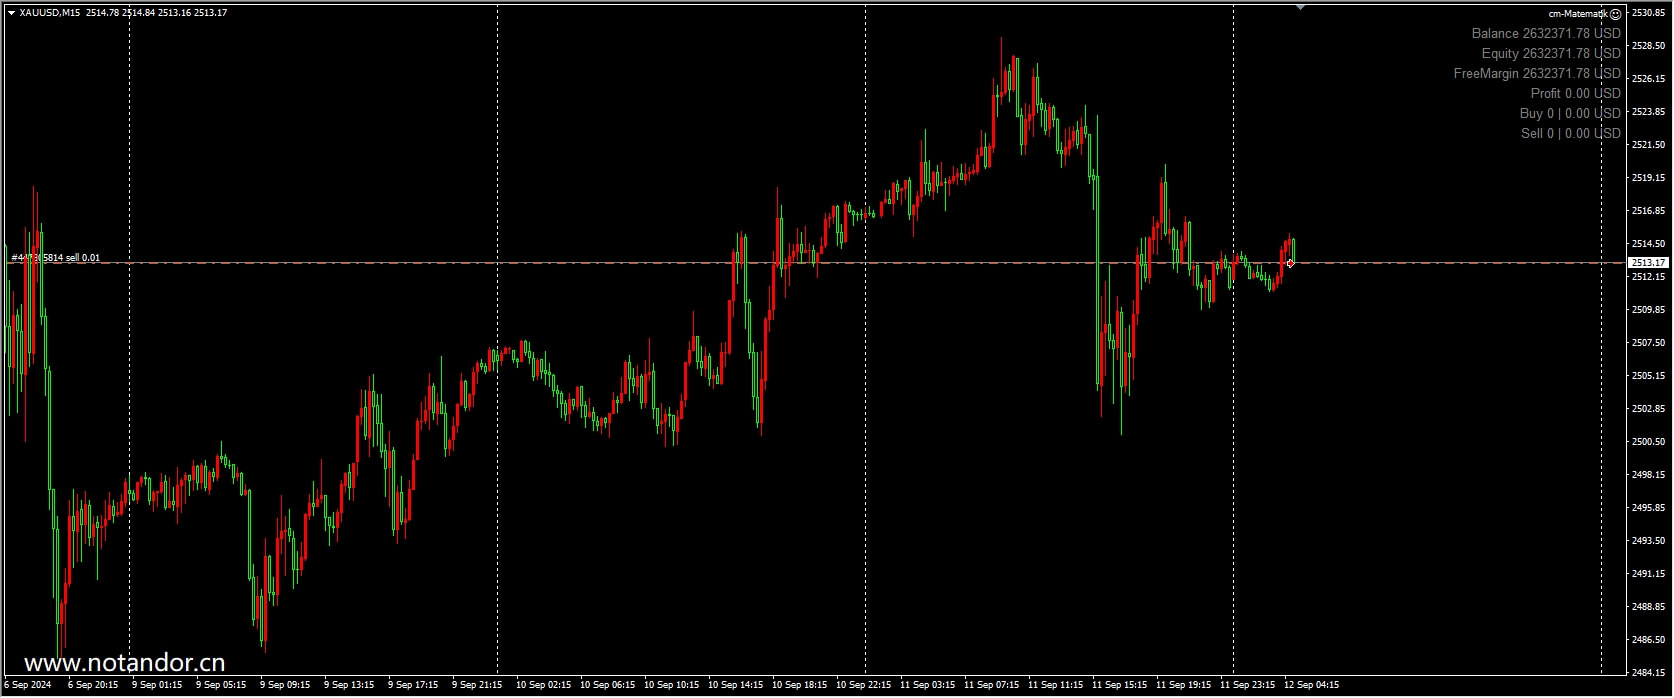This screenshot has width=1674, height=698.
Task: Select the sell 0.01 order line label
Action: pyautogui.click(x=56, y=258)
